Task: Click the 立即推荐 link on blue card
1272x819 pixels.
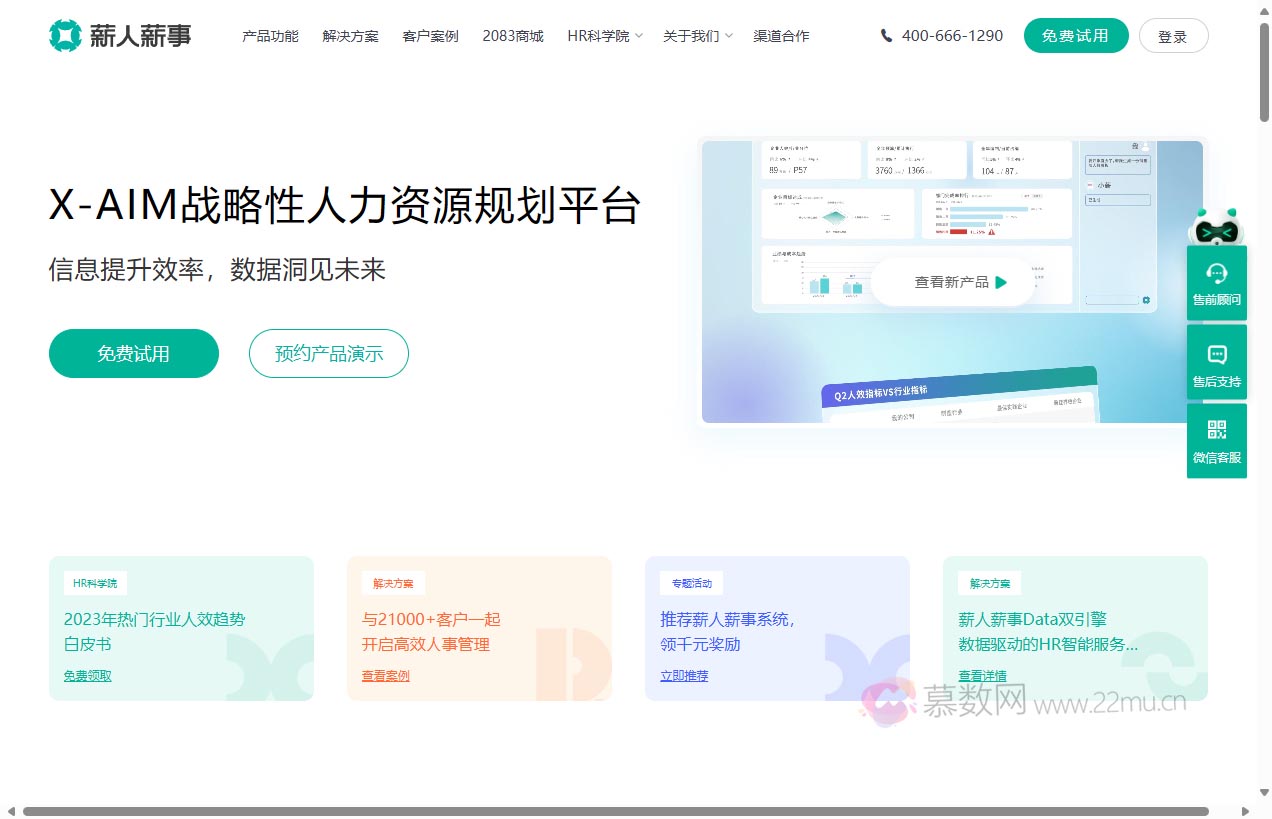Action: point(684,676)
